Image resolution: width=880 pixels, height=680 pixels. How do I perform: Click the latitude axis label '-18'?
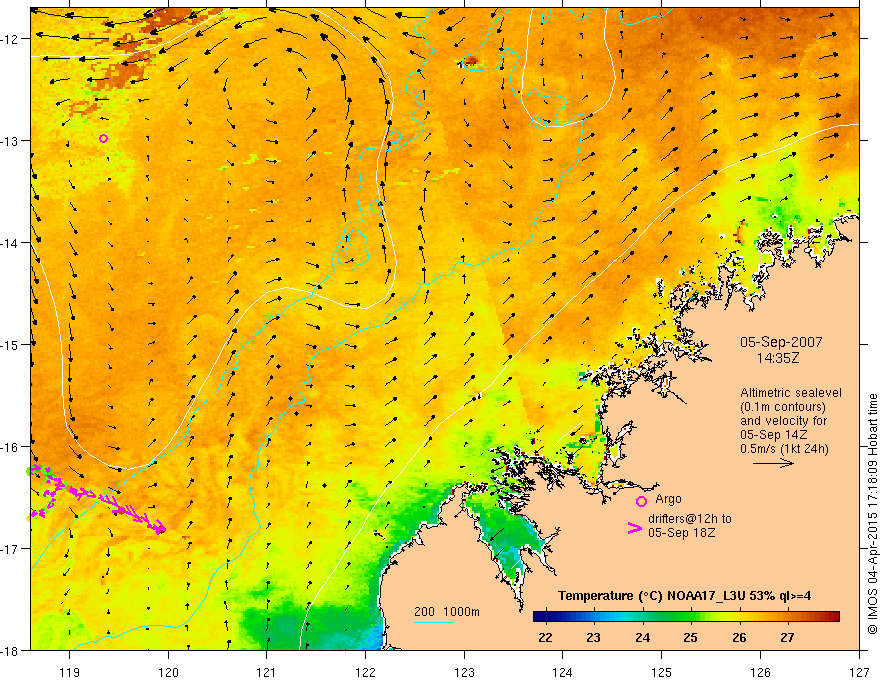click(x=10, y=650)
